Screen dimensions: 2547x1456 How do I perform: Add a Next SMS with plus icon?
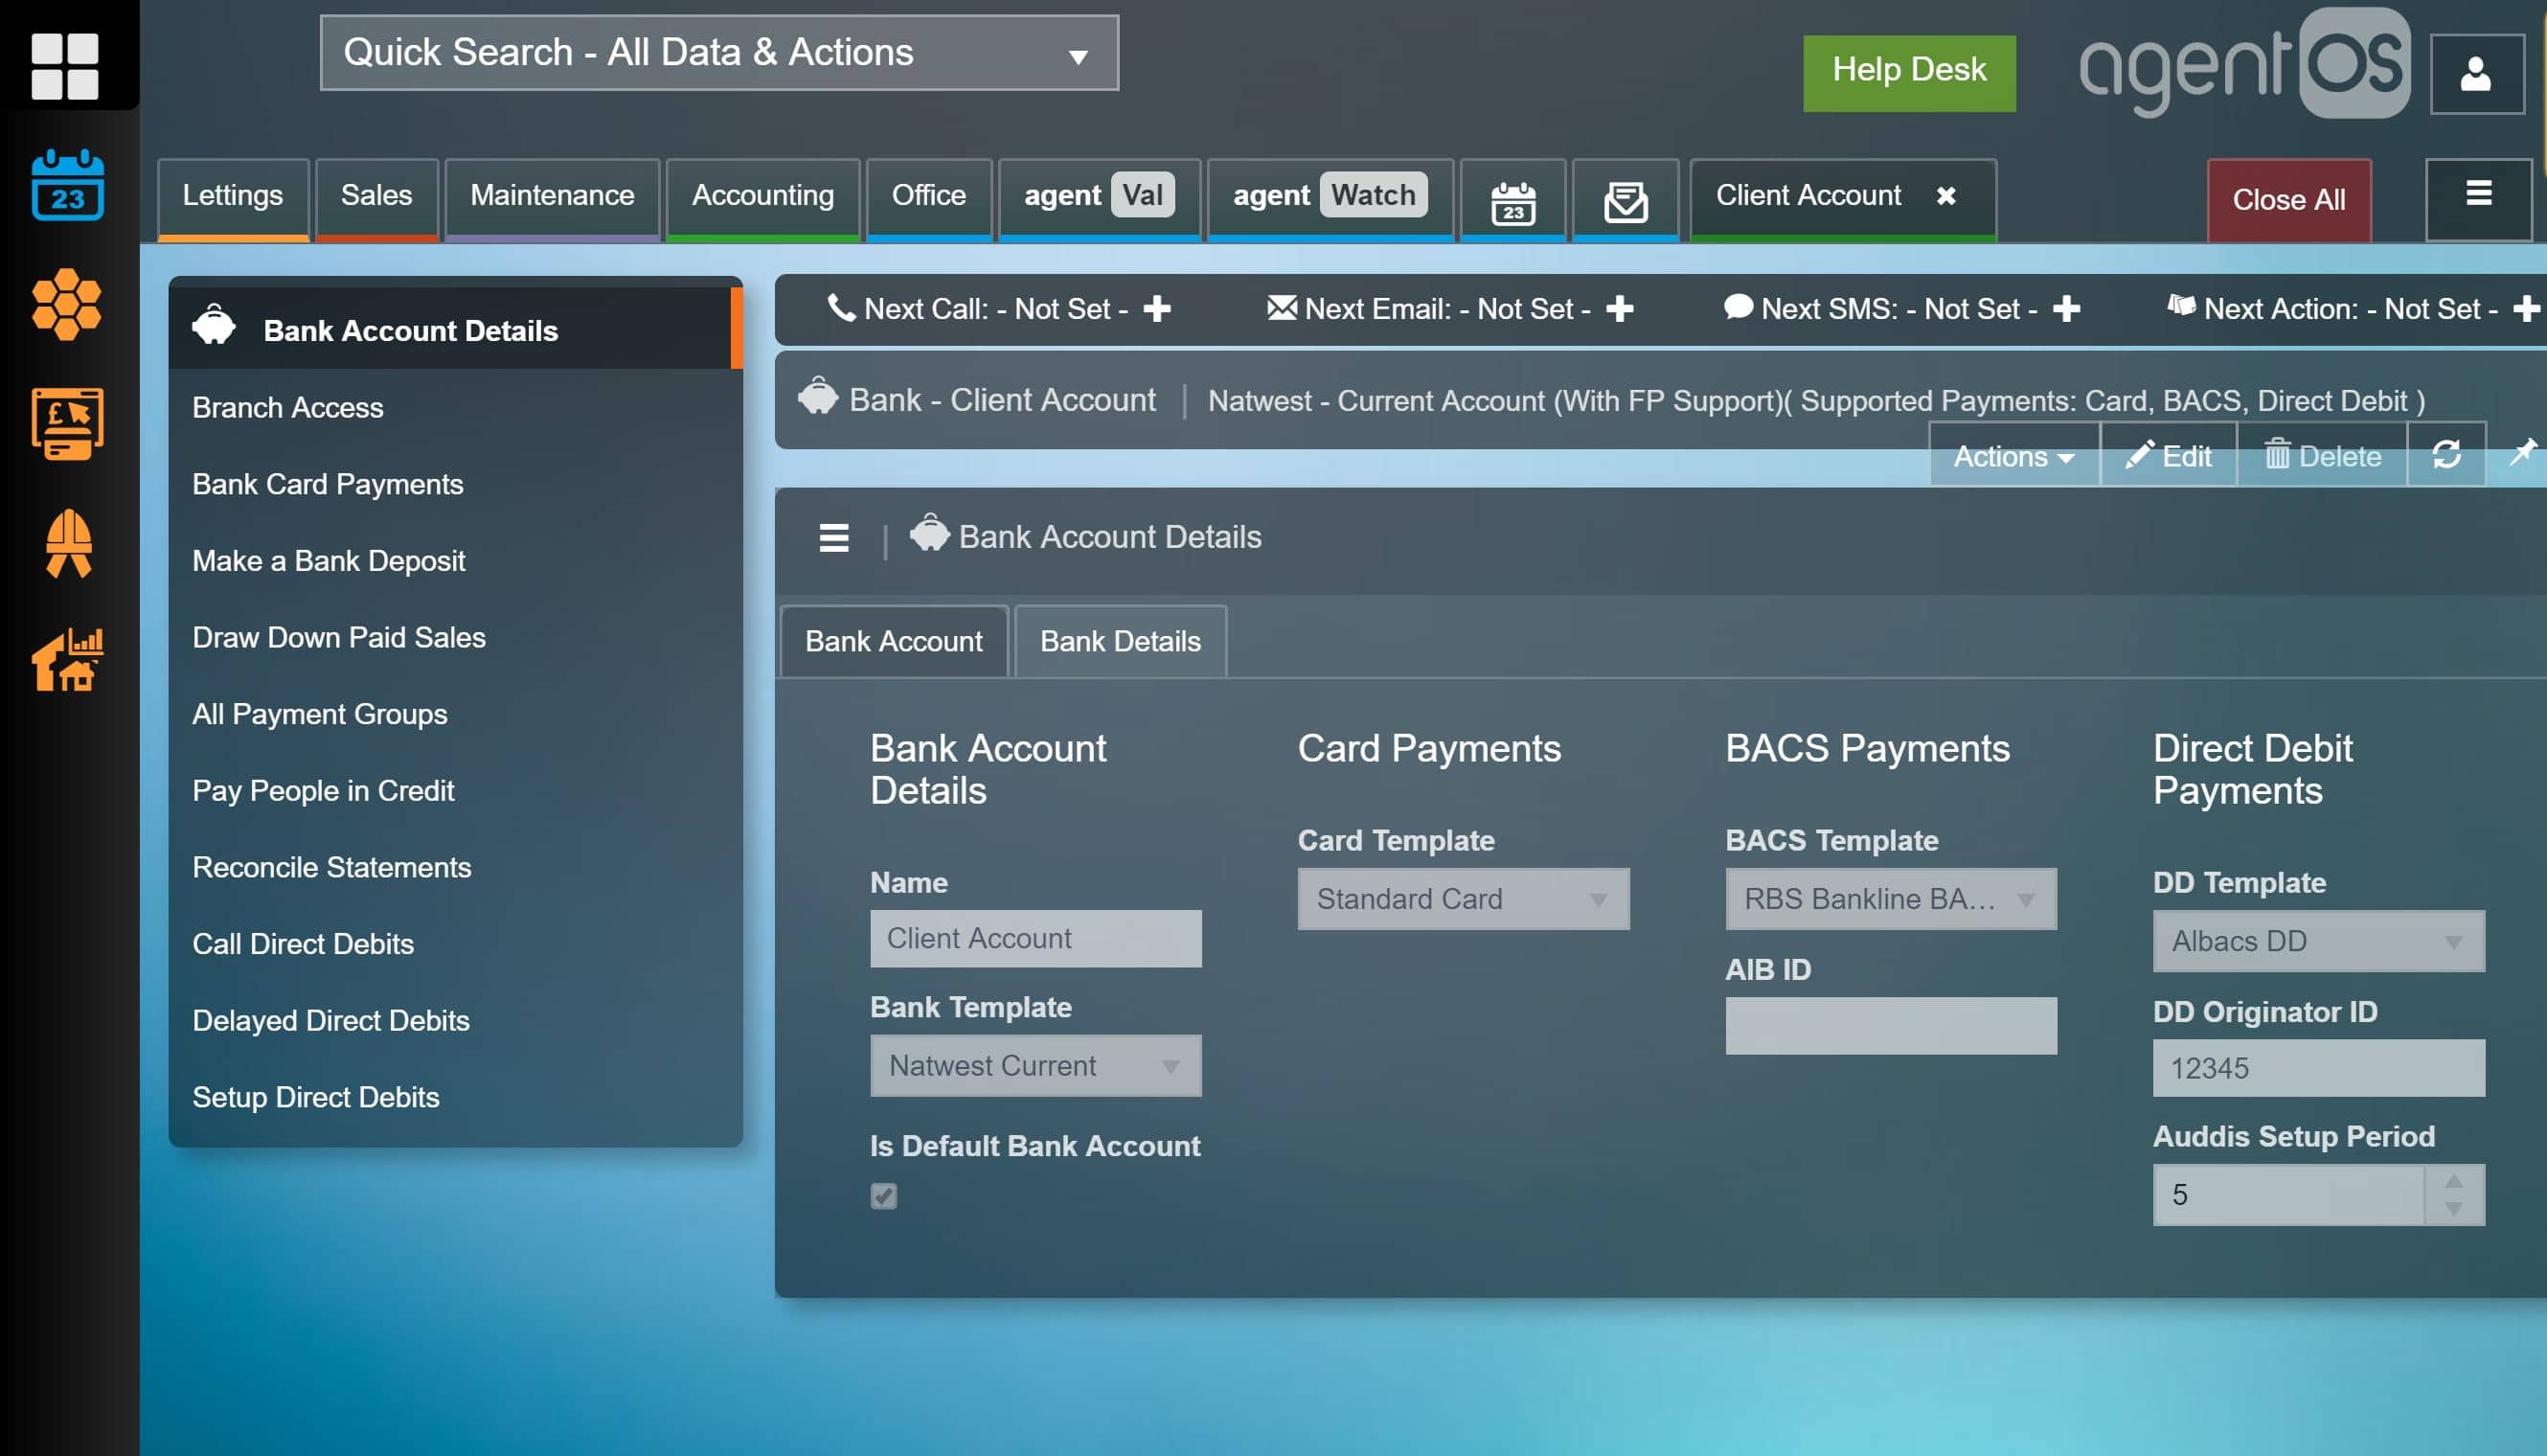coord(2066,309)
